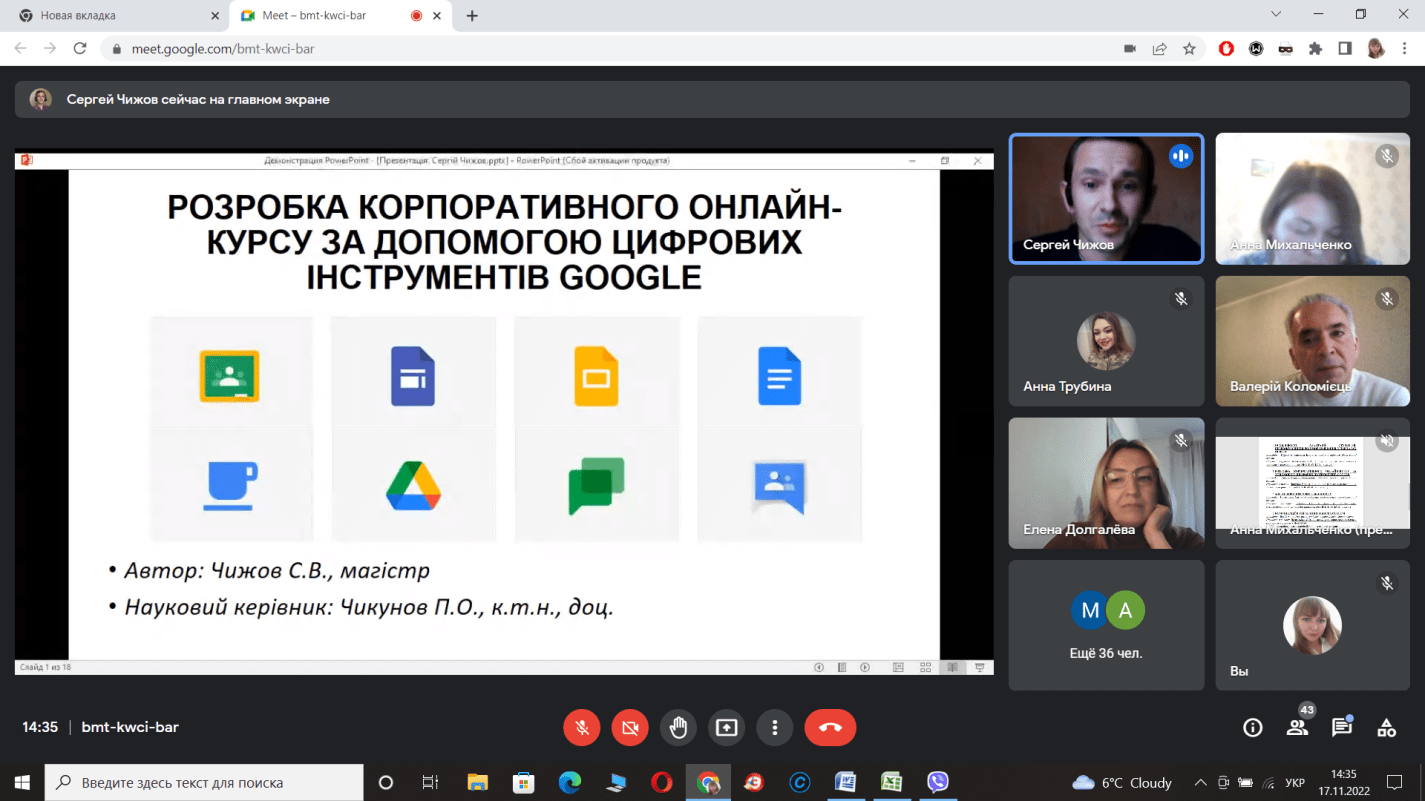Select Анна Михальченко presentation tile
1425x801 pixels.
pyautogui.click(x=1312, y=483)
